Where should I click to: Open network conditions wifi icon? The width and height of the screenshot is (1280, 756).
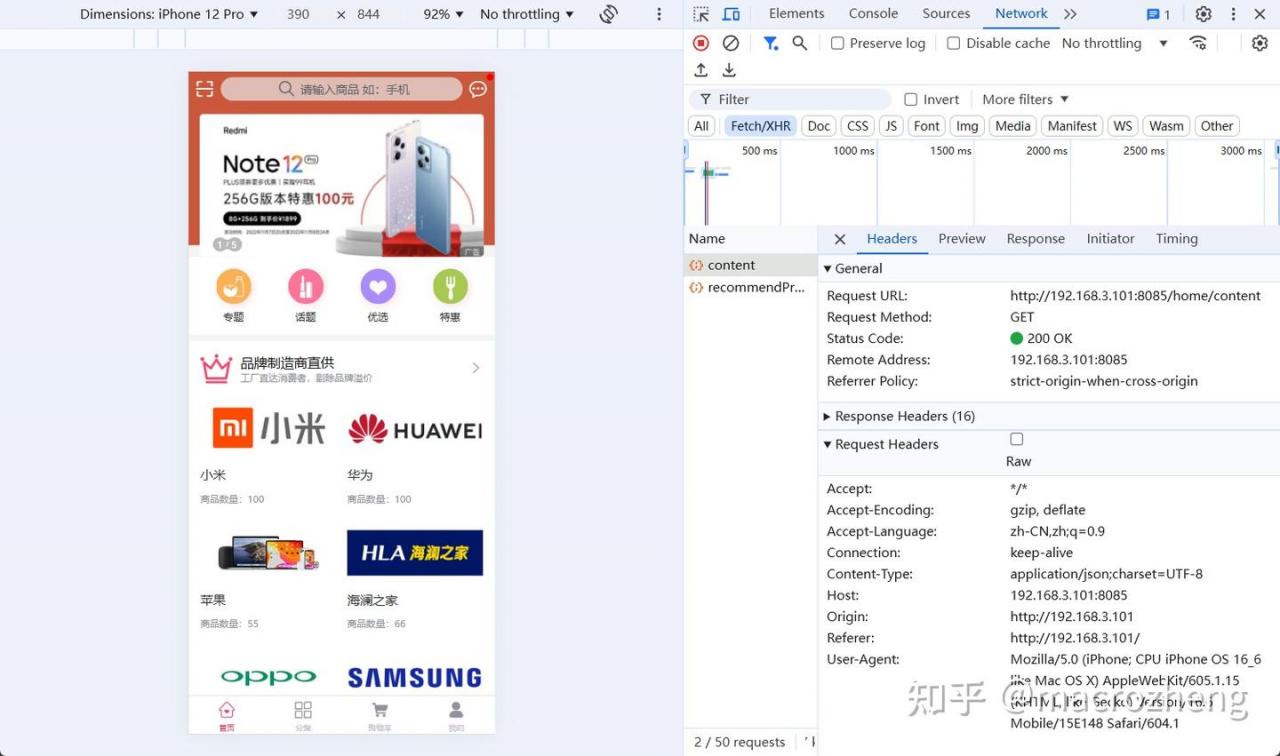coord(1198,43)
